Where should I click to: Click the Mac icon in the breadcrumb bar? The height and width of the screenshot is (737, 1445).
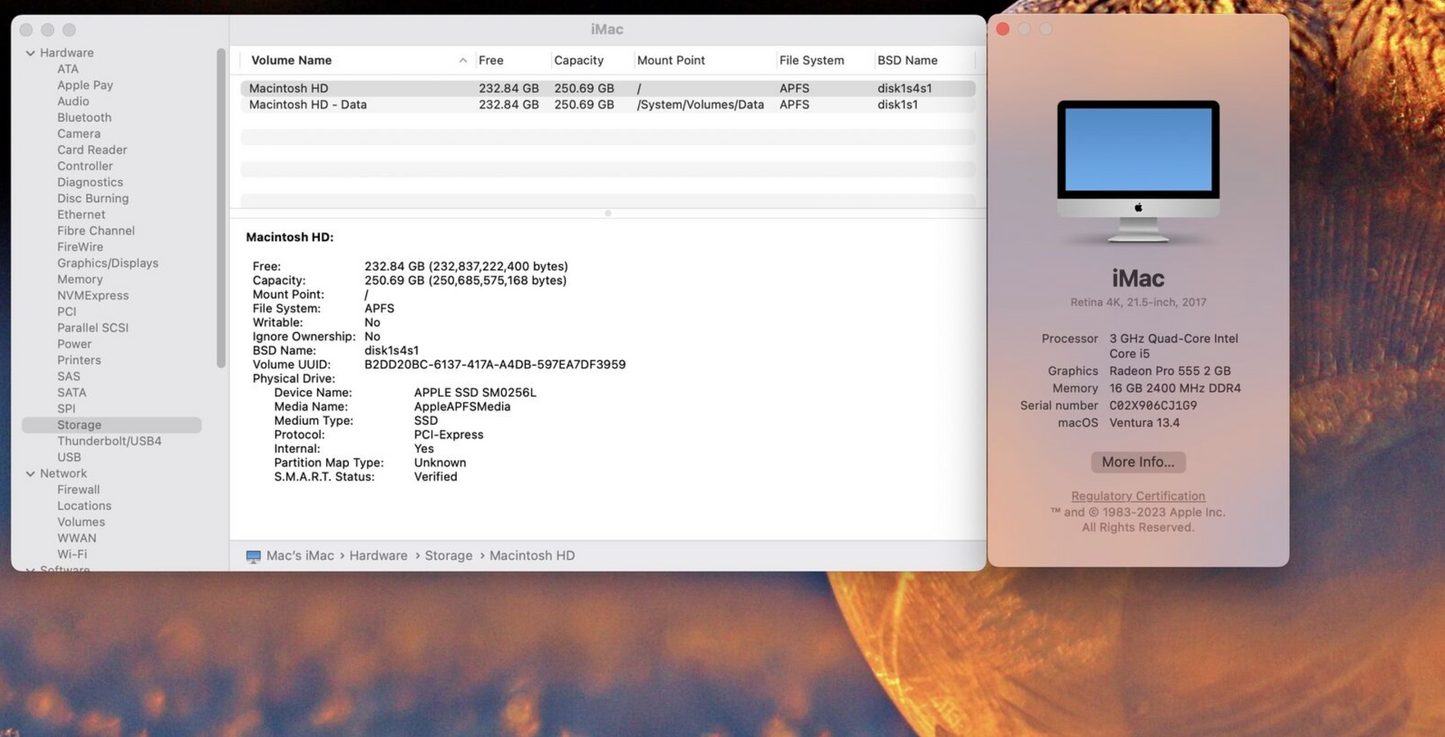pyautogui.click(x=250, y=554)
